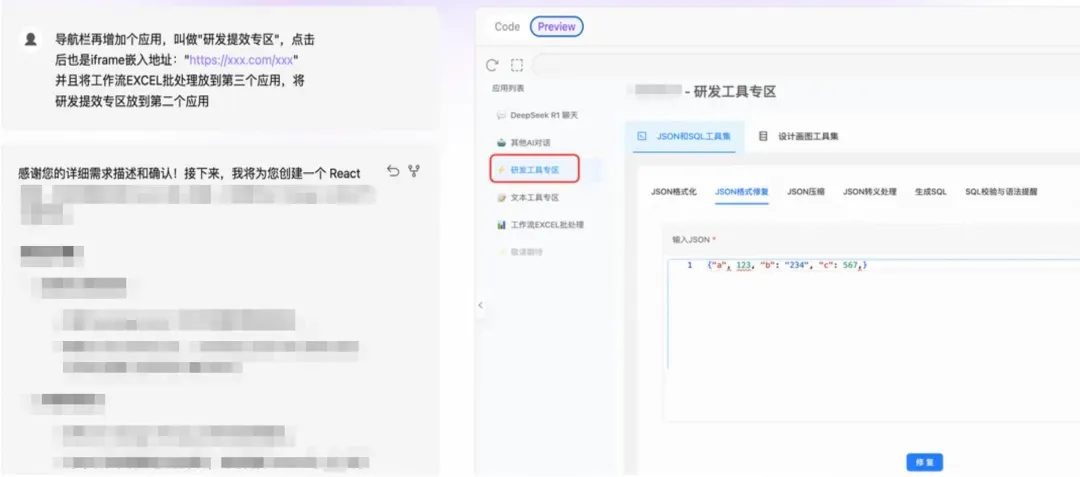Select the JSON格式化 sub-tab
1080x477 pixels.
(x=674, y=192)
